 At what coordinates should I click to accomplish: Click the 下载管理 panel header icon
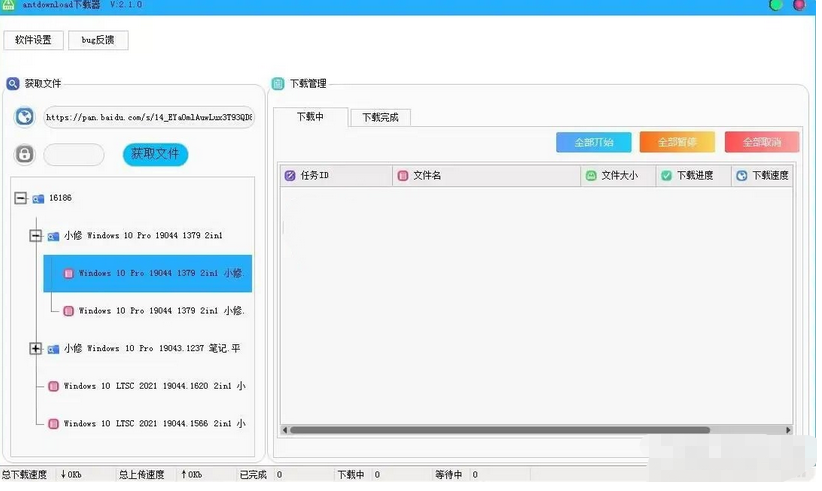point(278,84)
